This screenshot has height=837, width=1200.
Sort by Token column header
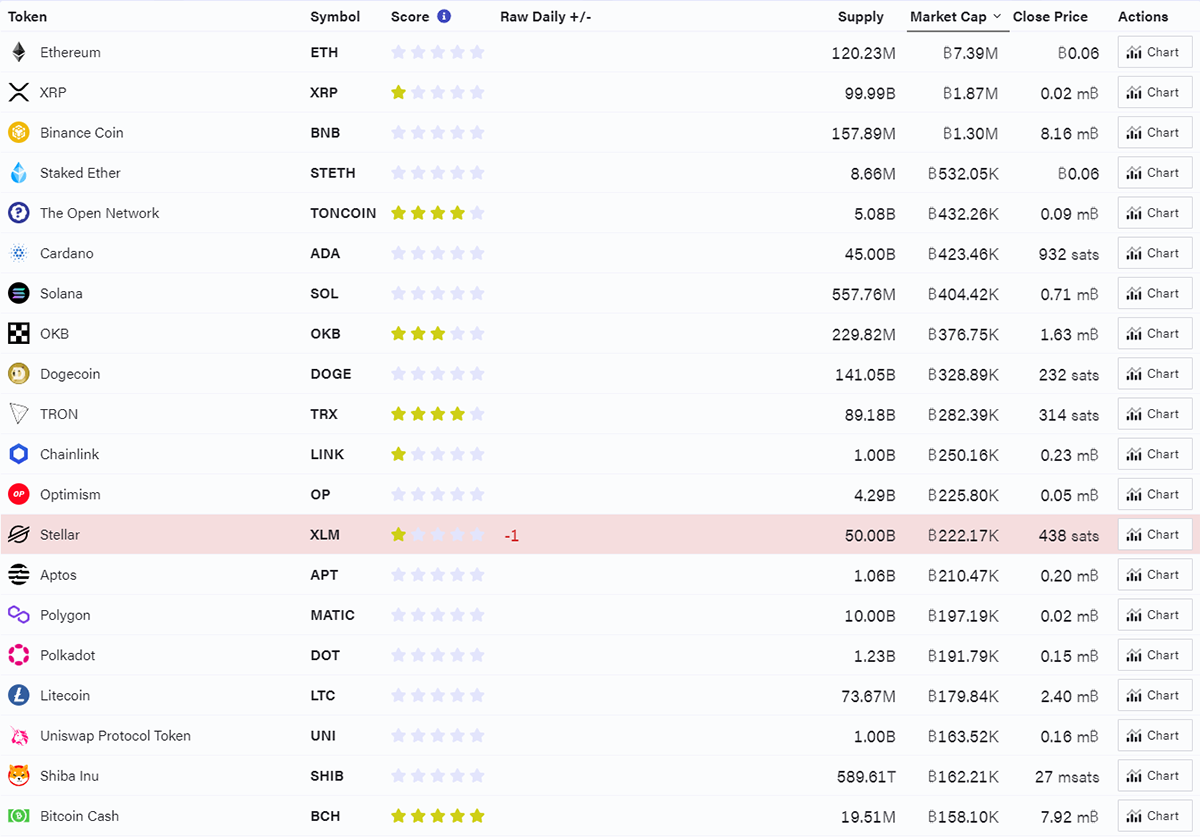[x=27, y=16]
